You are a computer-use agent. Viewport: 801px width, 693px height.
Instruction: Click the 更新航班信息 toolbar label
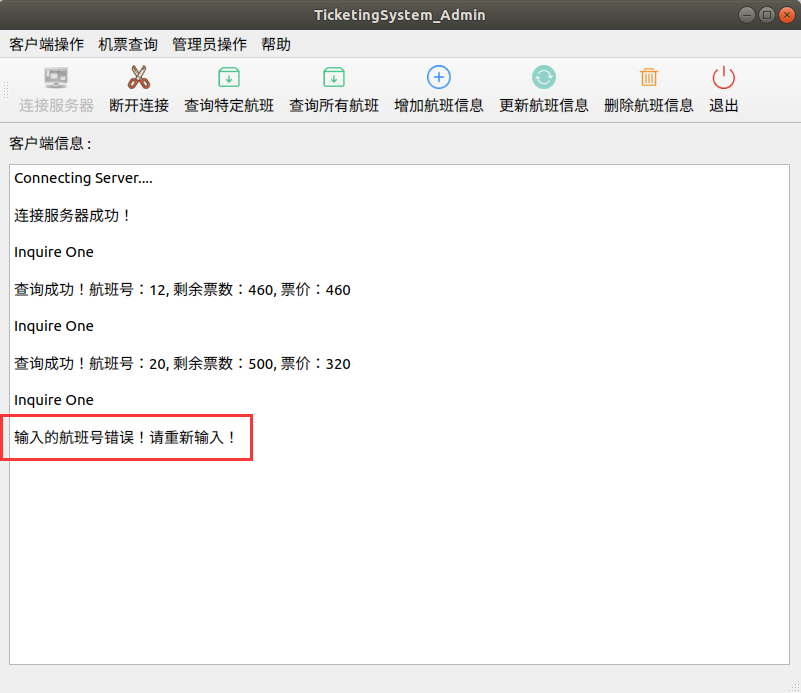pyautogui.click(x=544, y=105)
